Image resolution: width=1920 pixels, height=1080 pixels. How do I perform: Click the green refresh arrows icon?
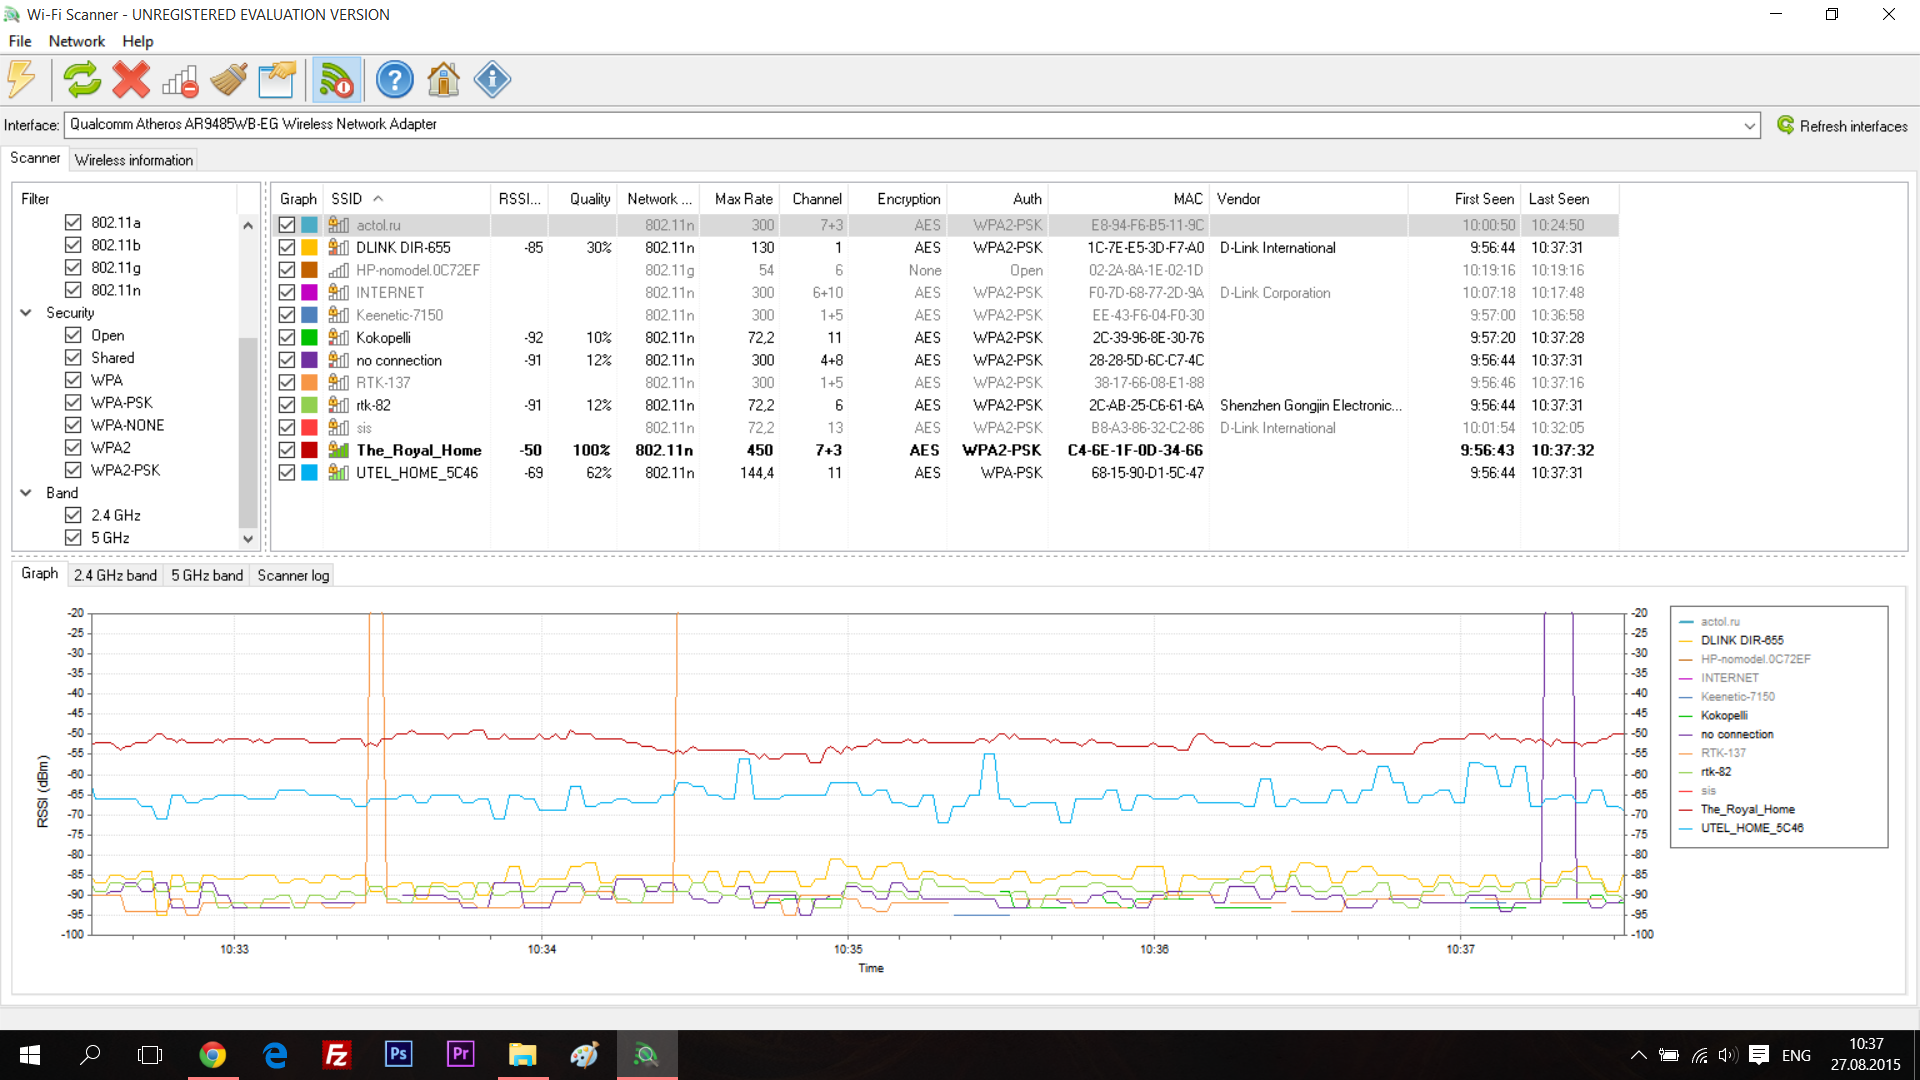click(82, 79)
